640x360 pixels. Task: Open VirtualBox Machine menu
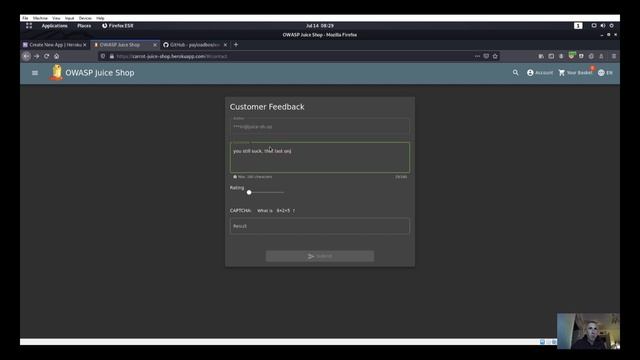coord(40,18)
